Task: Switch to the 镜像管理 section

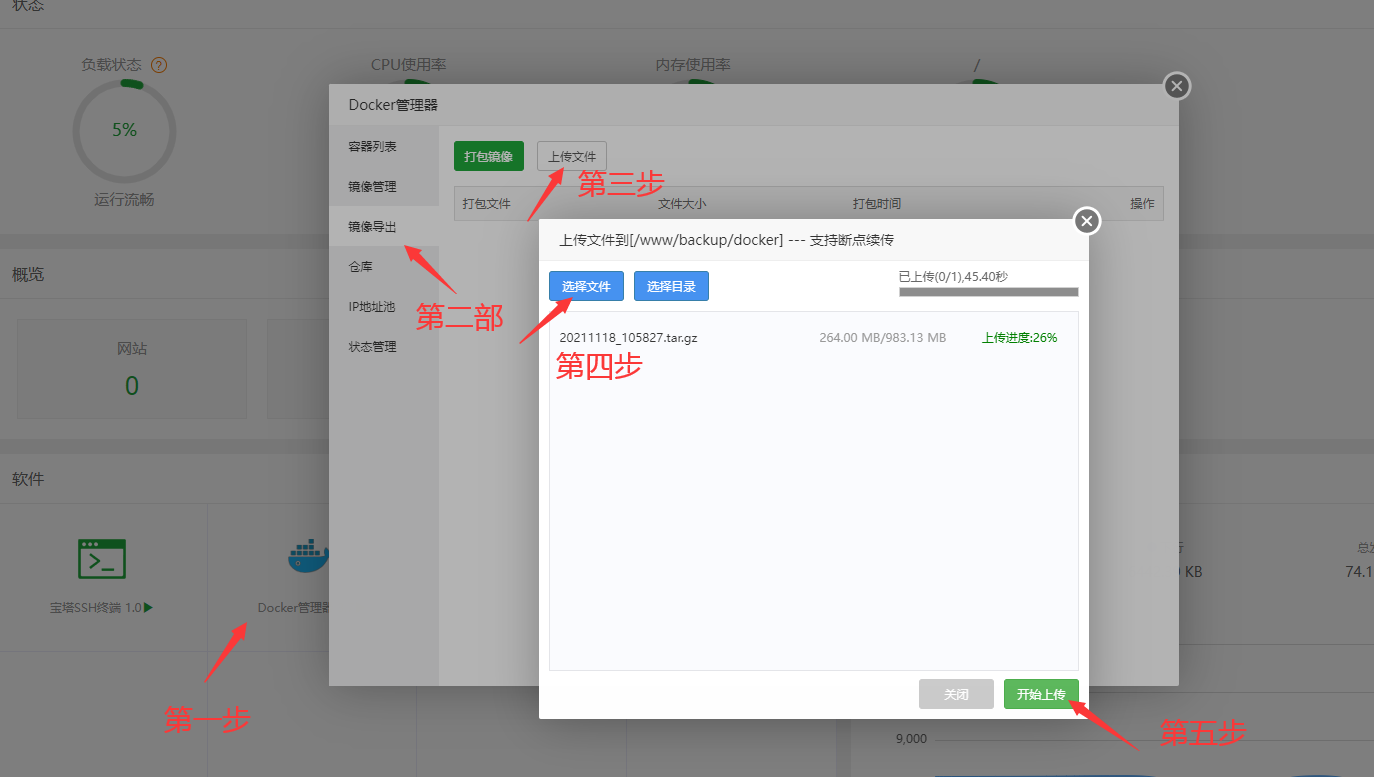Action: pyautogui.click(x=374, y=185)
